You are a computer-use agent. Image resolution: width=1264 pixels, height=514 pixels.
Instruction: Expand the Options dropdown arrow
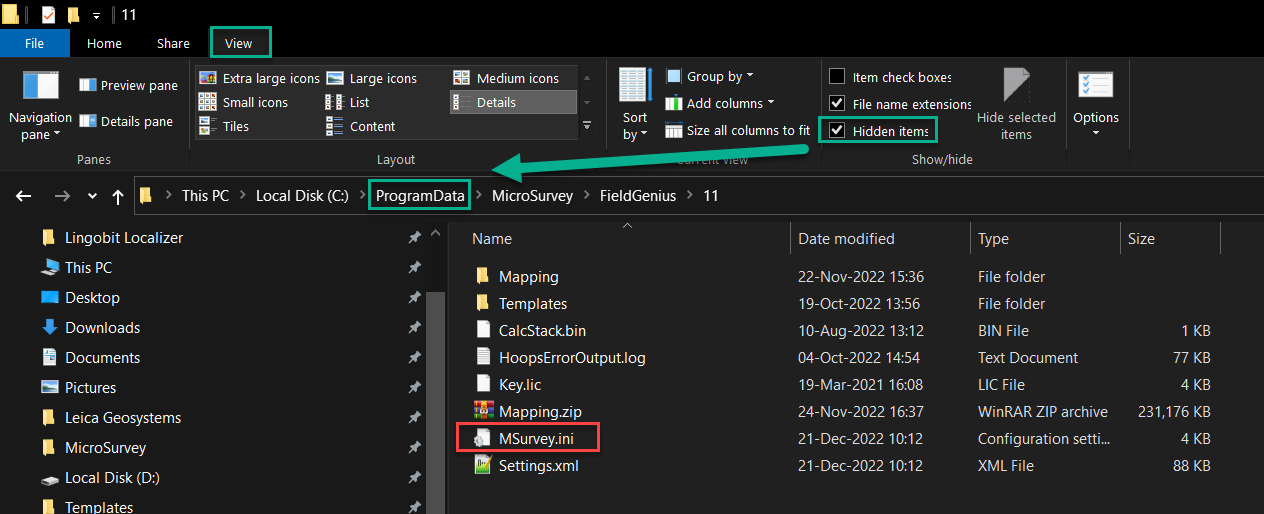1096,132
